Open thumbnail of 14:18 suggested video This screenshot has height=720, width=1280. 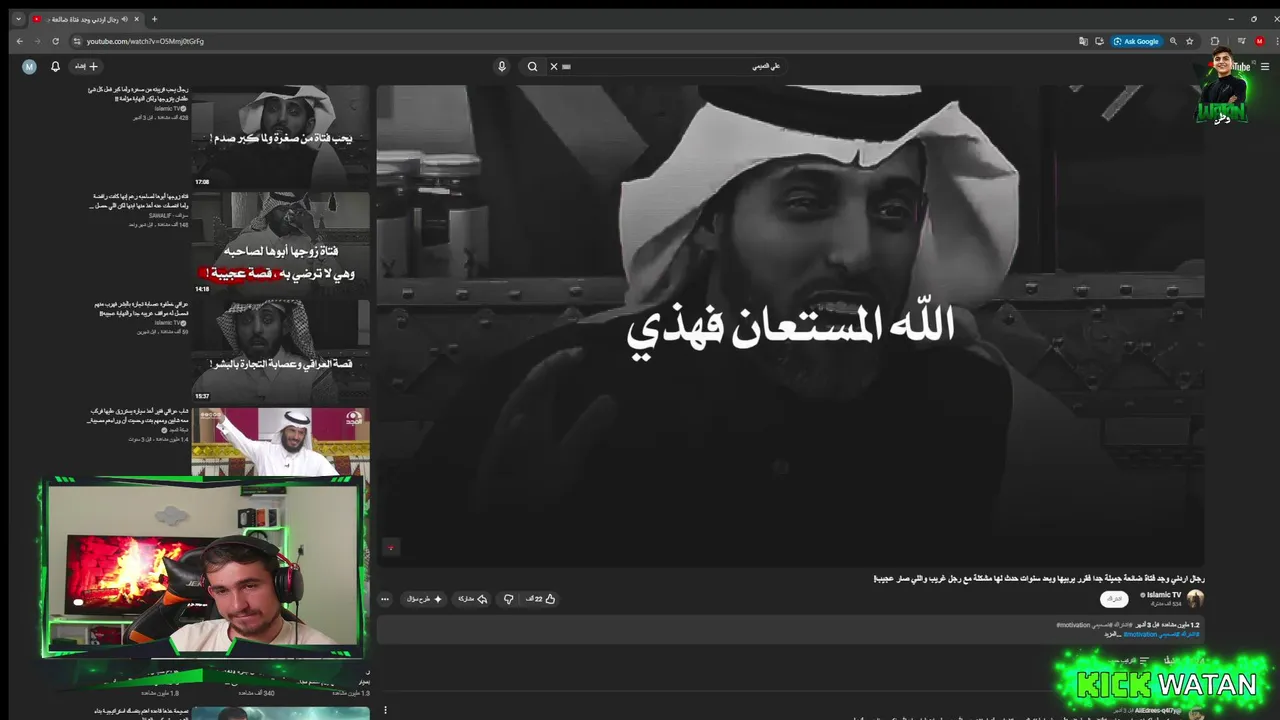[281, 243]
